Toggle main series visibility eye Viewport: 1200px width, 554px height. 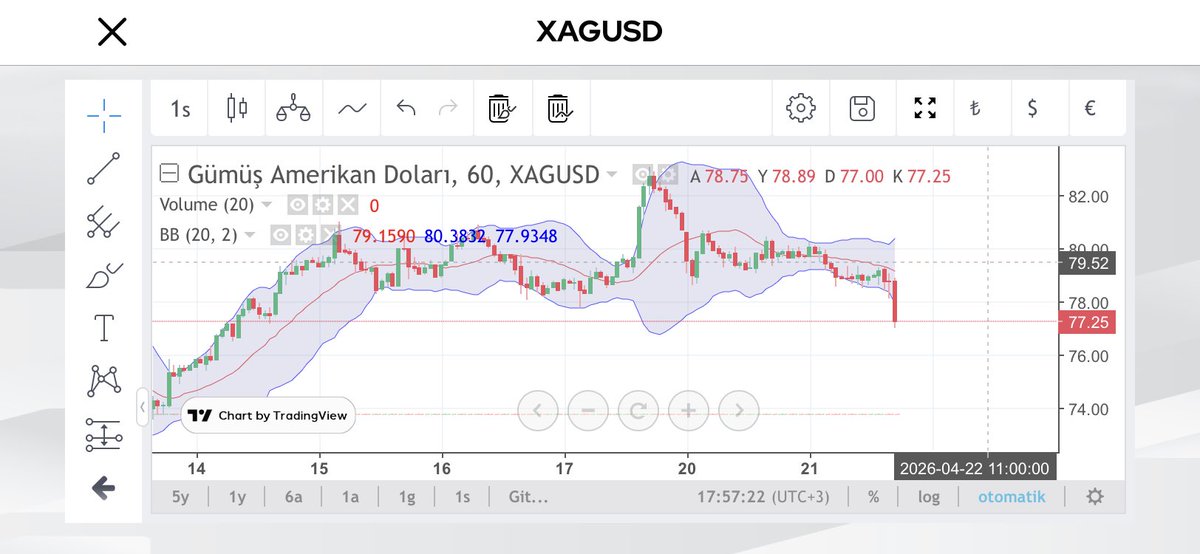(644, 175)
